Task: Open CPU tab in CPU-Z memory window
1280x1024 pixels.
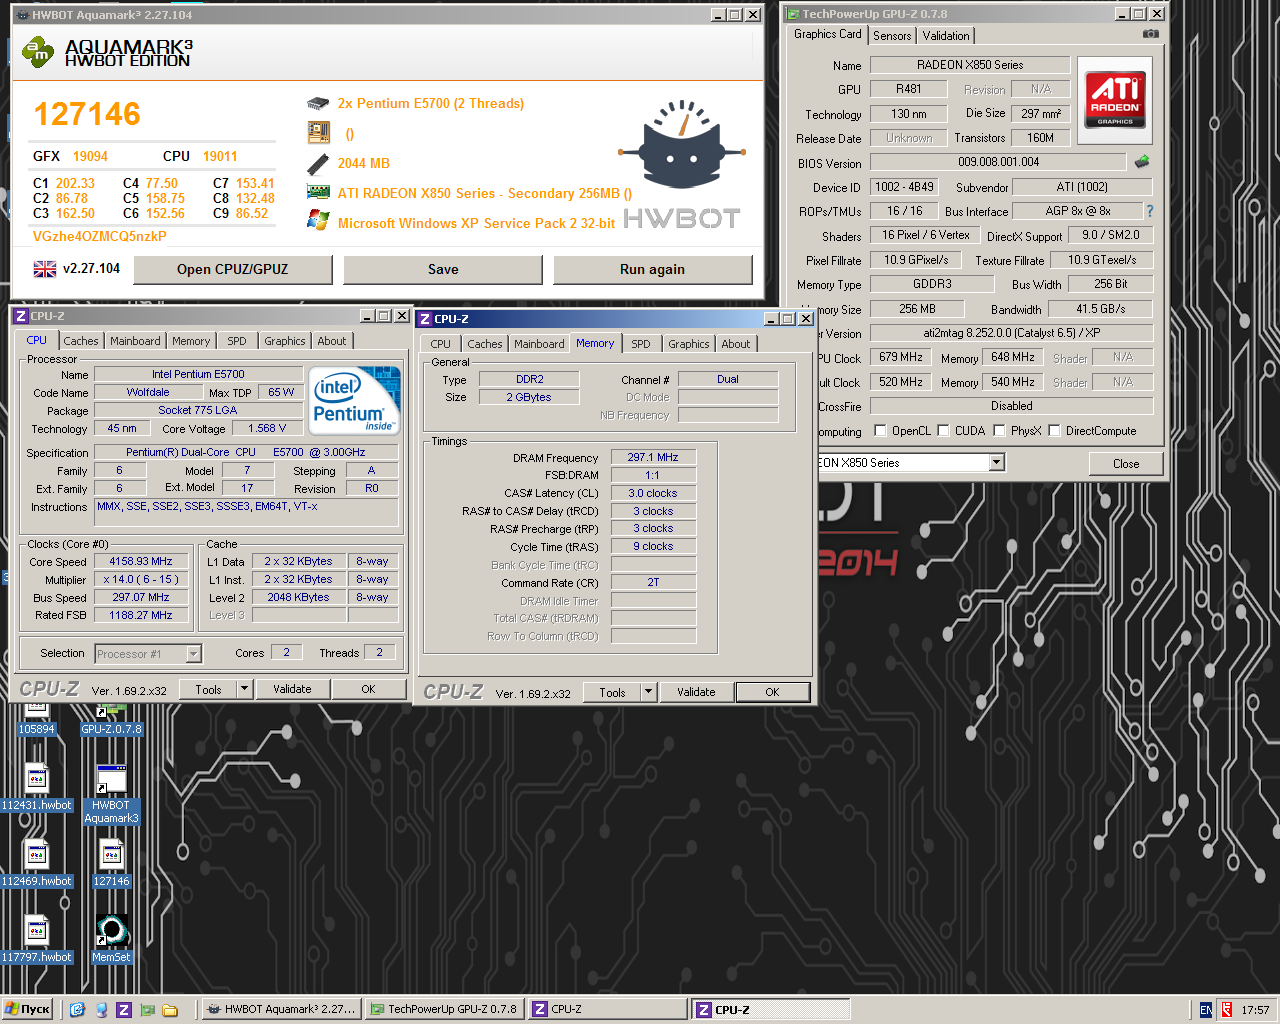Action: click(x=441, y=344)
